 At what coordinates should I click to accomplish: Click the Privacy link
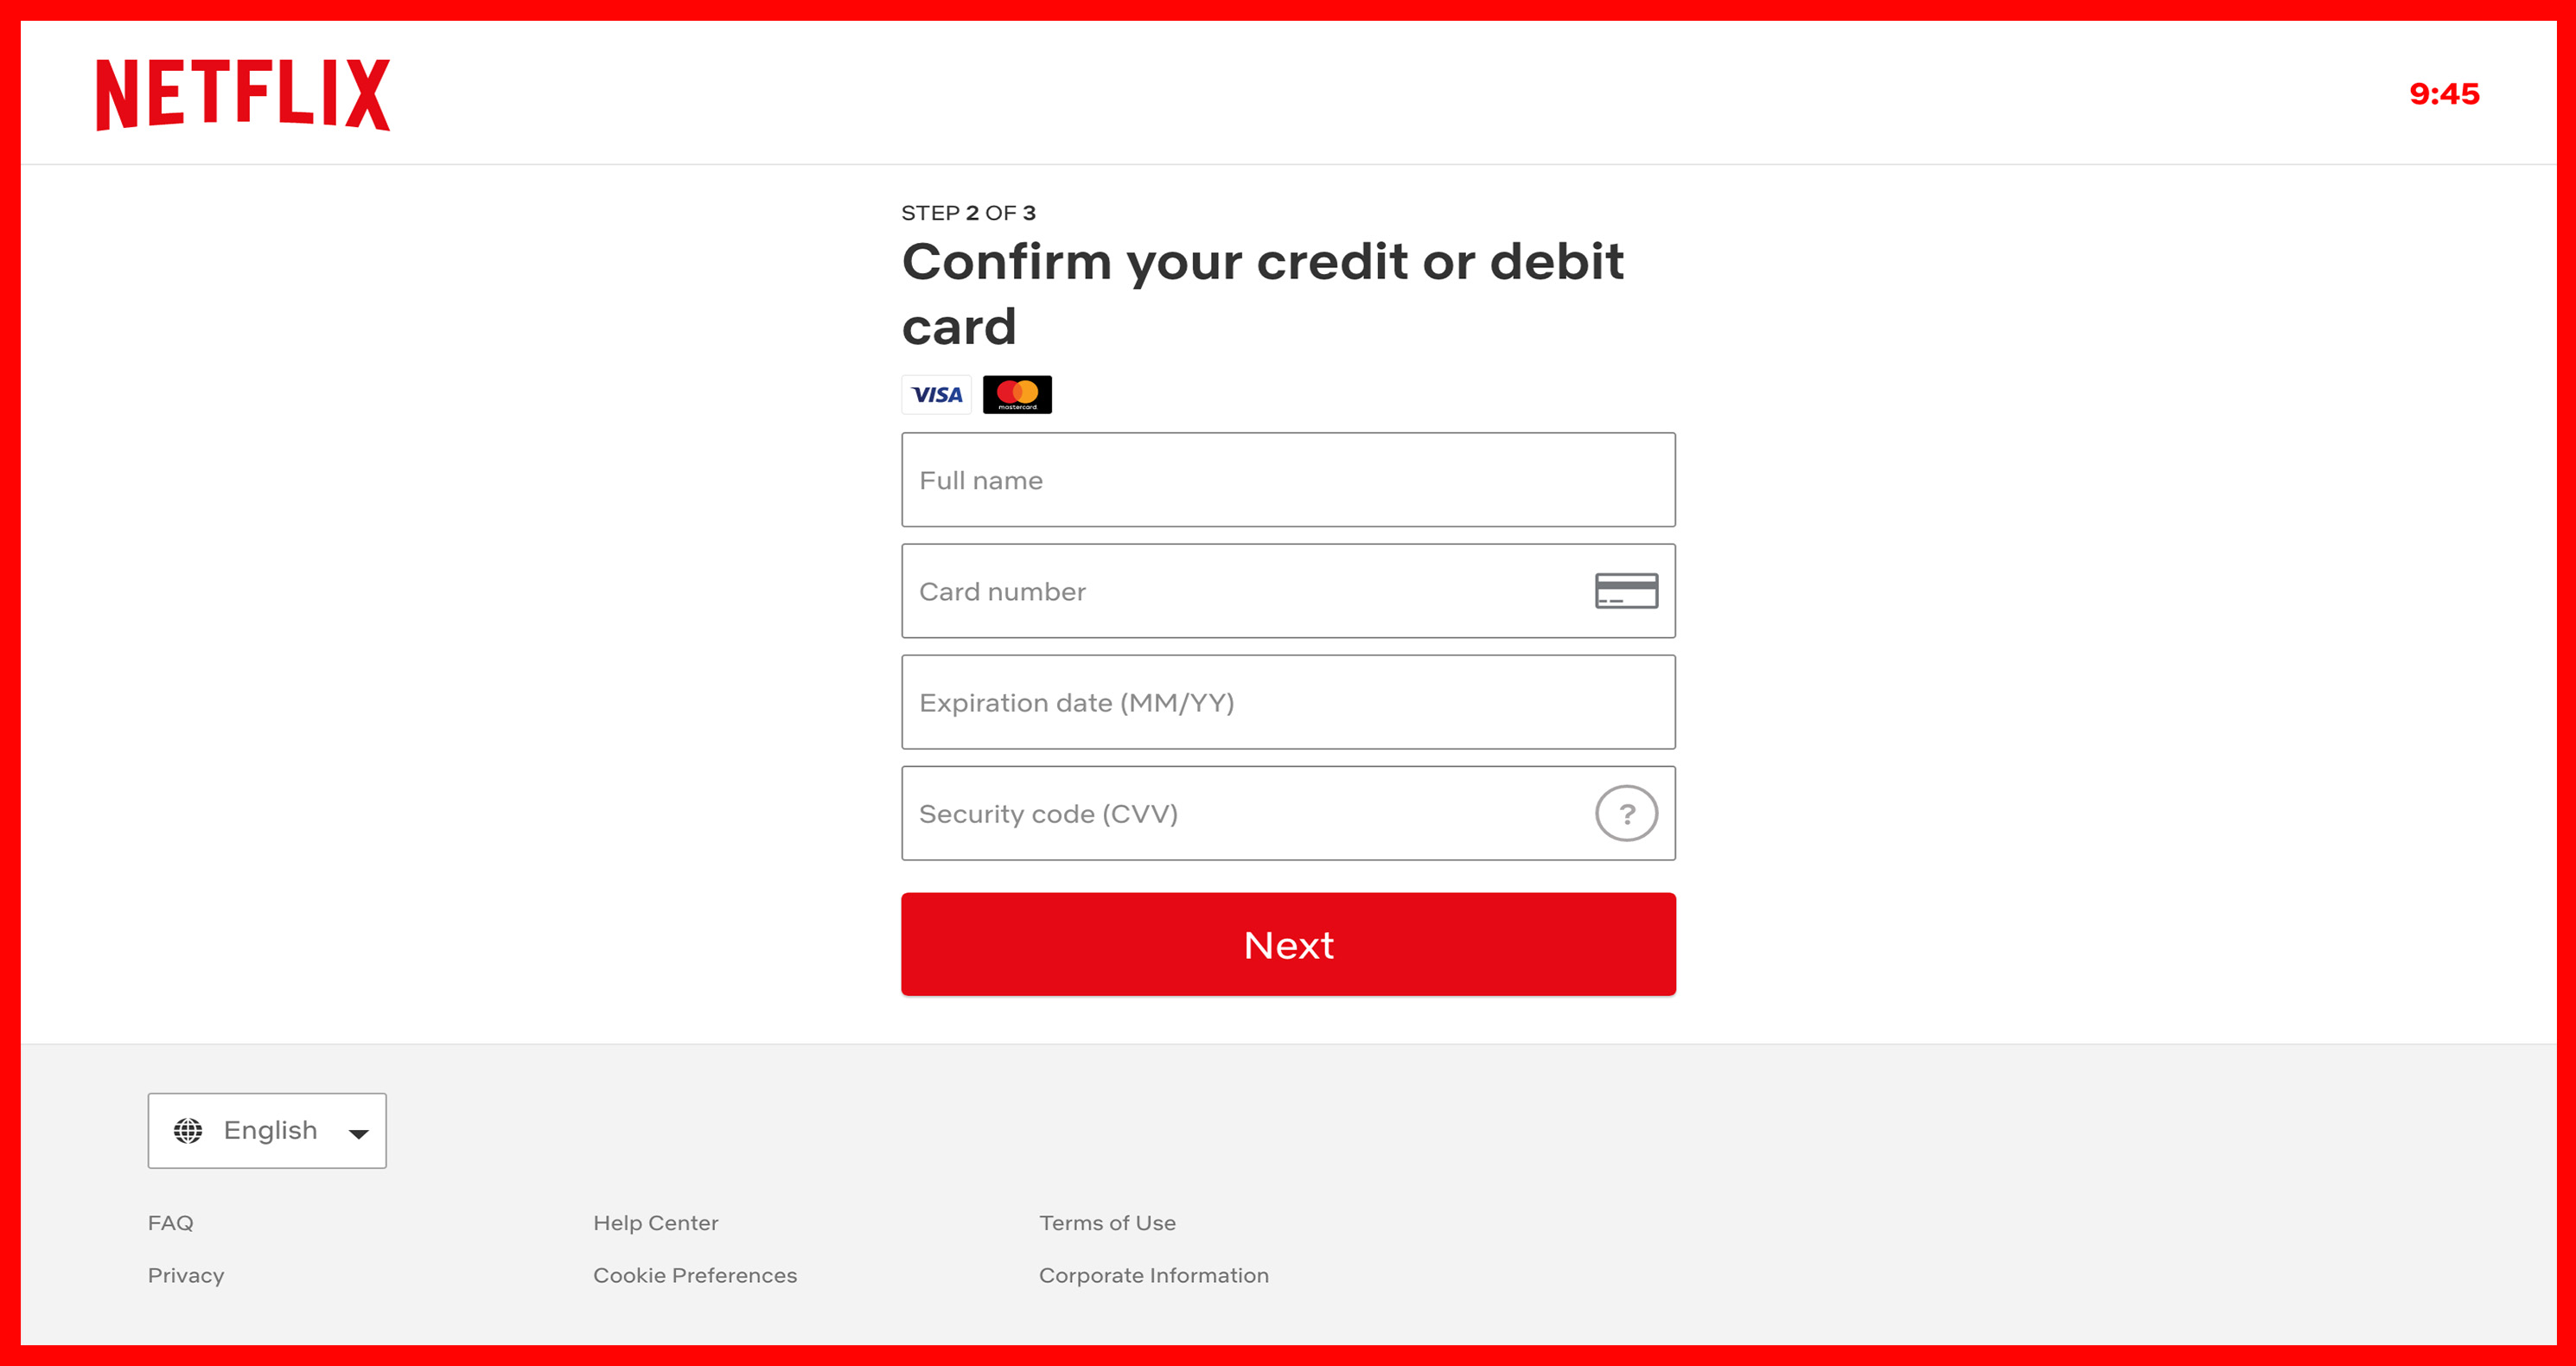tap(186, 1274)
